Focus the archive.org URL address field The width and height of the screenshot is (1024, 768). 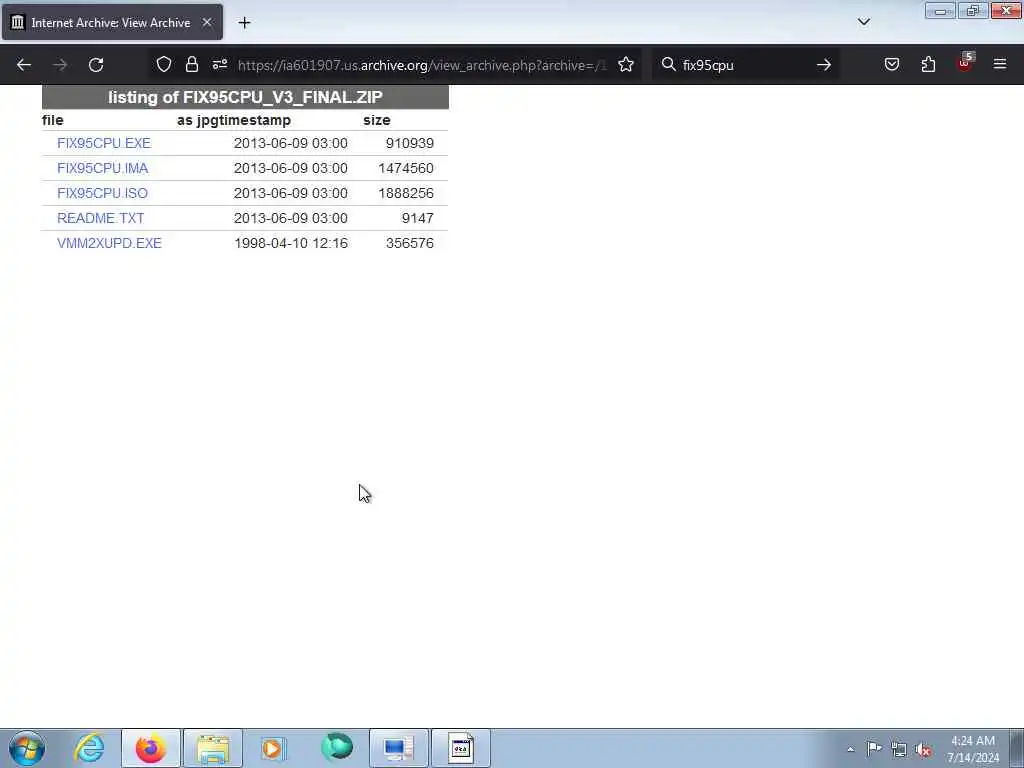(422, 65)
